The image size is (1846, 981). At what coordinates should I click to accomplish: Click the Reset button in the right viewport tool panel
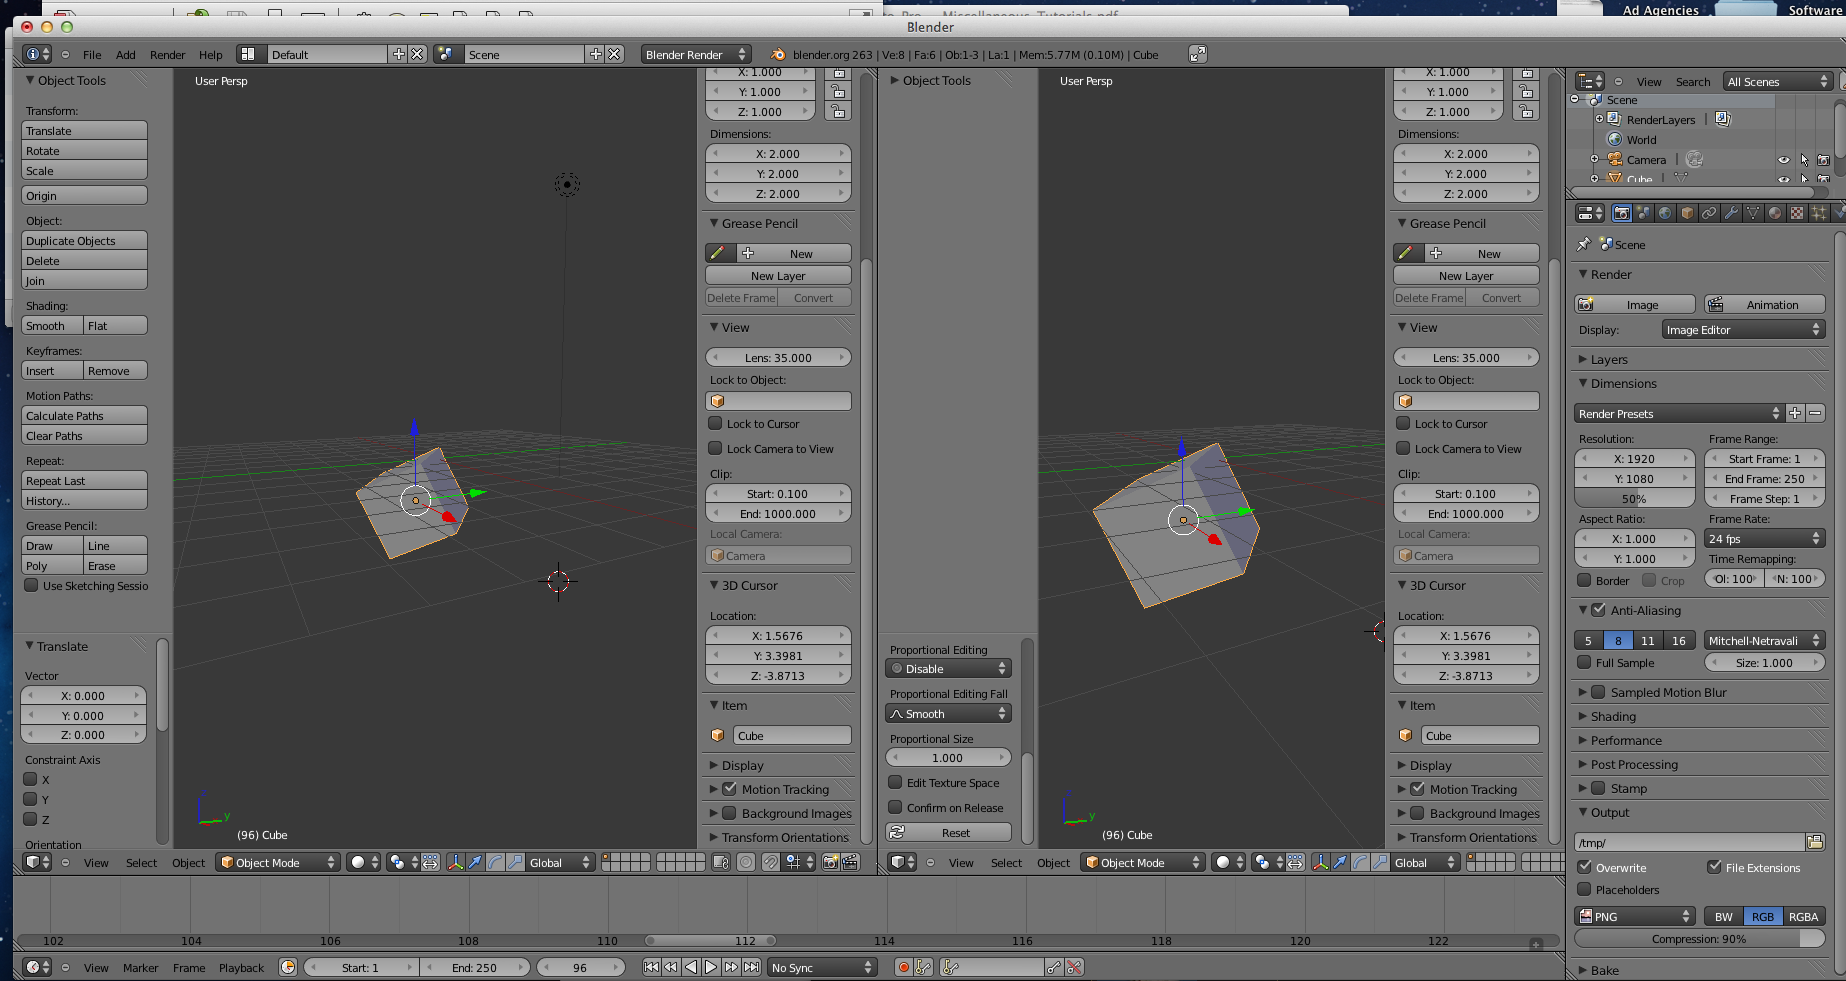[x=948, y=832]
